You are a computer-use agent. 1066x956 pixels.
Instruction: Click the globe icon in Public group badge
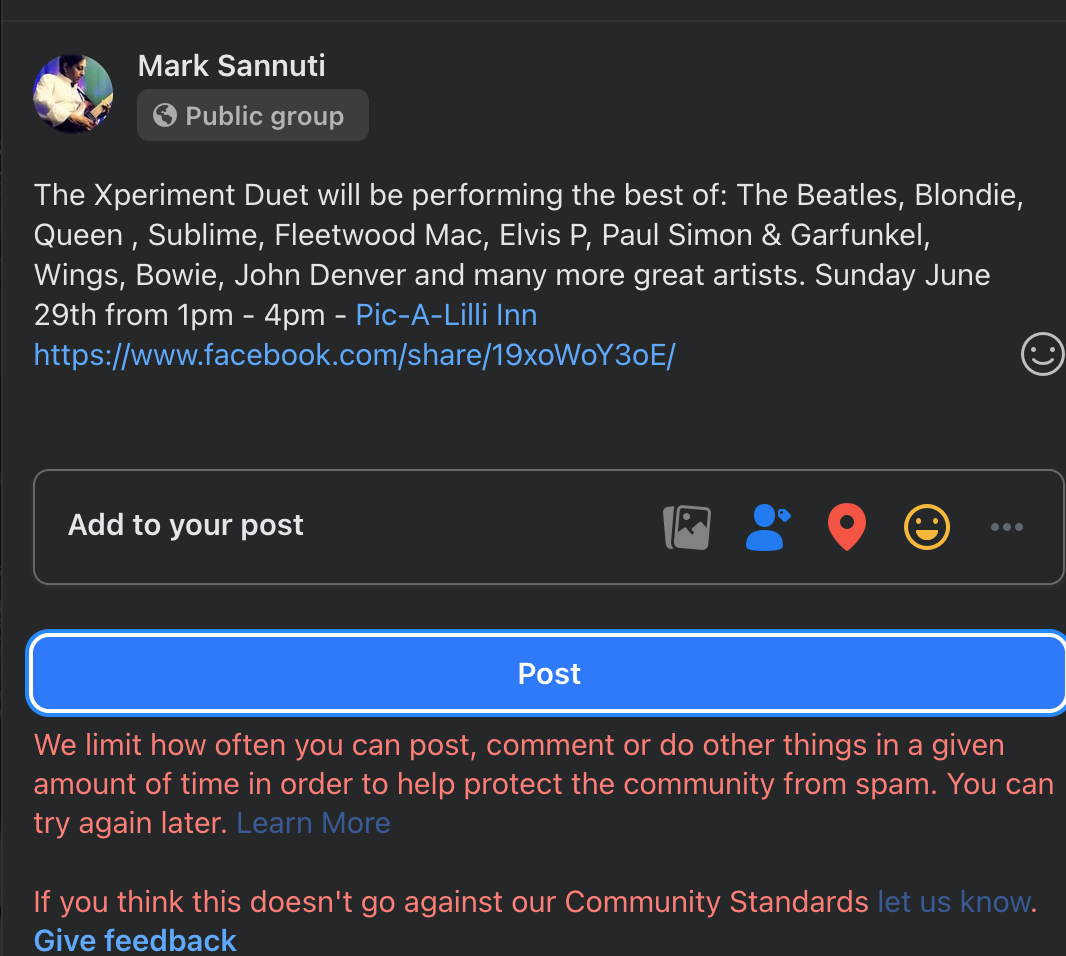tap(165, 116)
